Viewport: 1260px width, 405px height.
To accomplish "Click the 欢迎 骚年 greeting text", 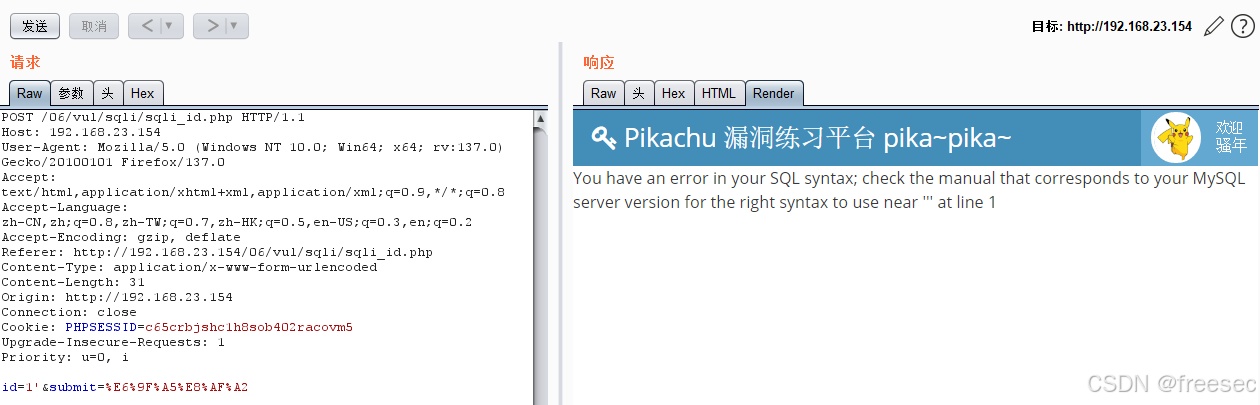I will click(1230, 137).
